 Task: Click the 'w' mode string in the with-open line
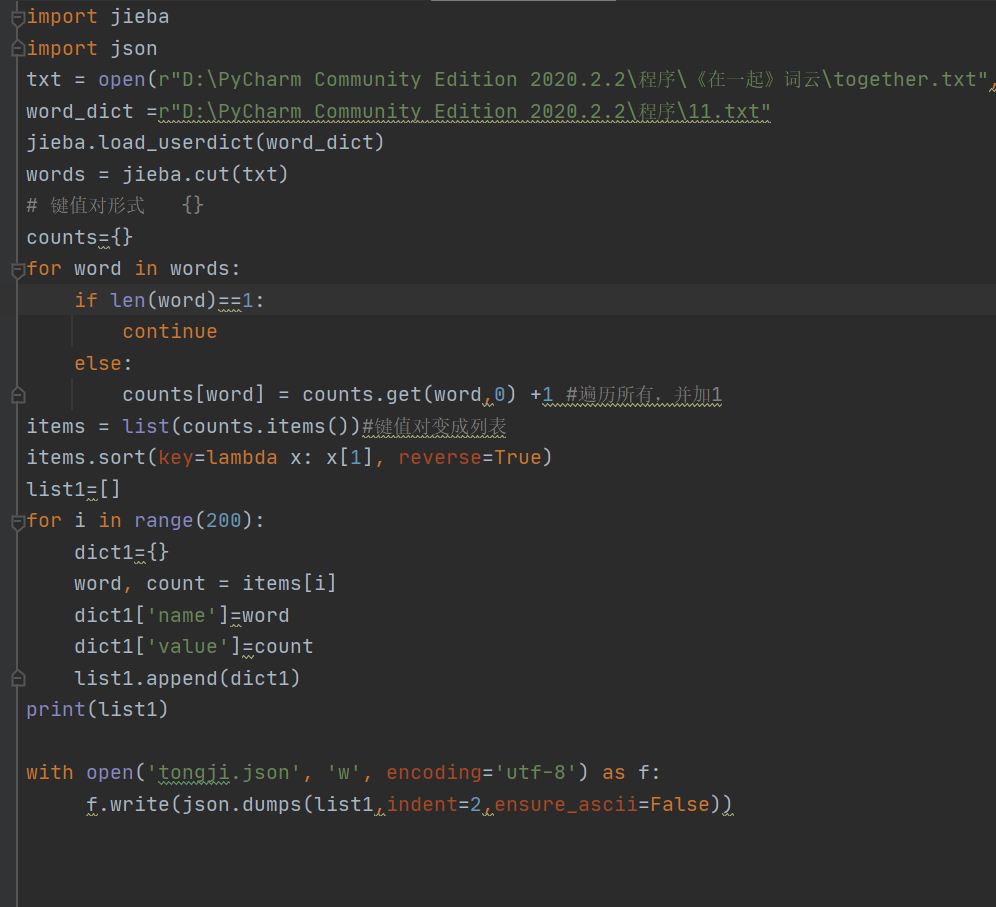(344, 772)
